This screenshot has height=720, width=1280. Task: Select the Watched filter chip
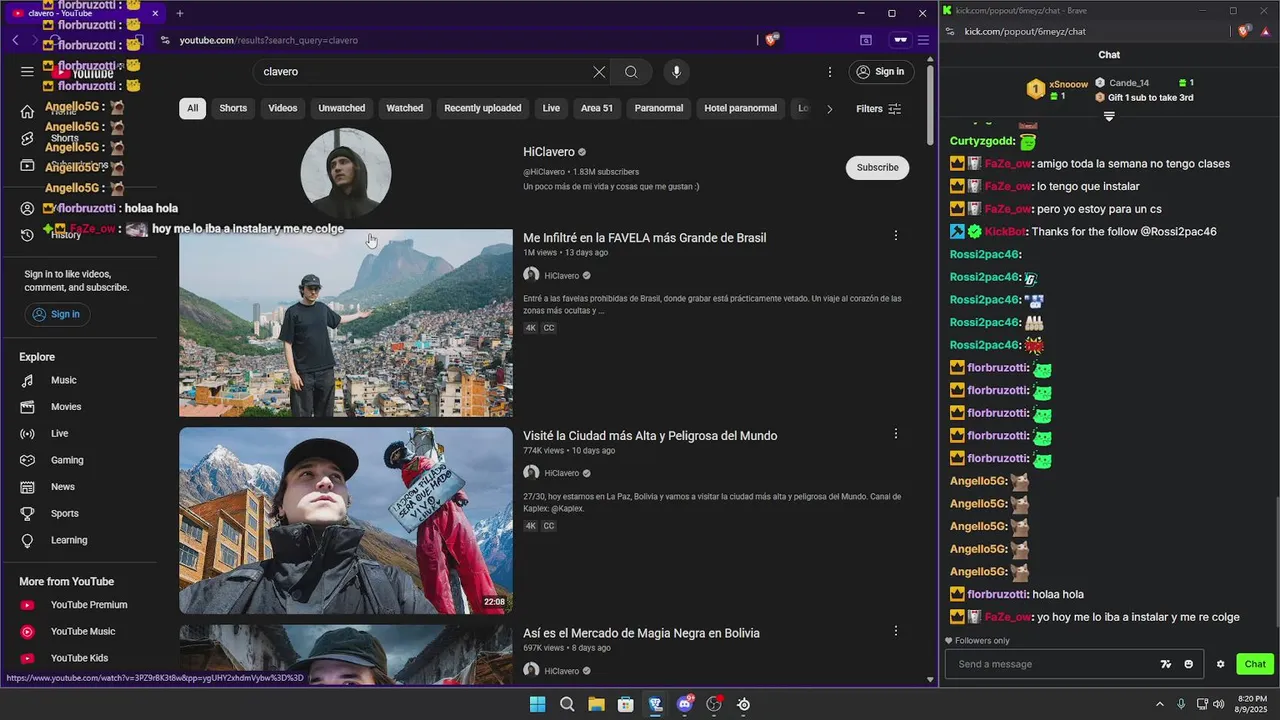coord(405,108)
